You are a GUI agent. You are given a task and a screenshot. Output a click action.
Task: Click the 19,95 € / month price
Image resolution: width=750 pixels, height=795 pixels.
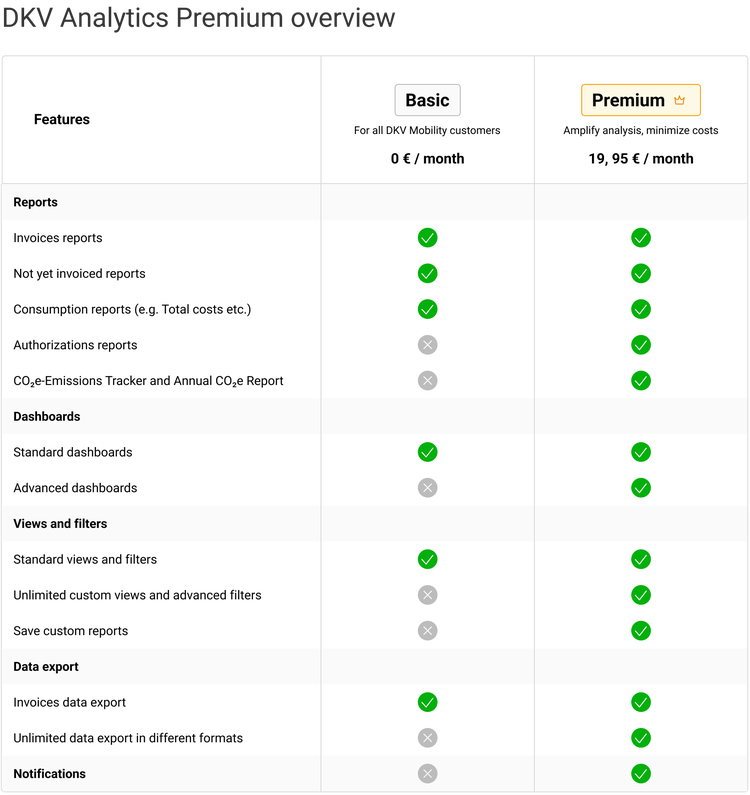coord(641,158)
